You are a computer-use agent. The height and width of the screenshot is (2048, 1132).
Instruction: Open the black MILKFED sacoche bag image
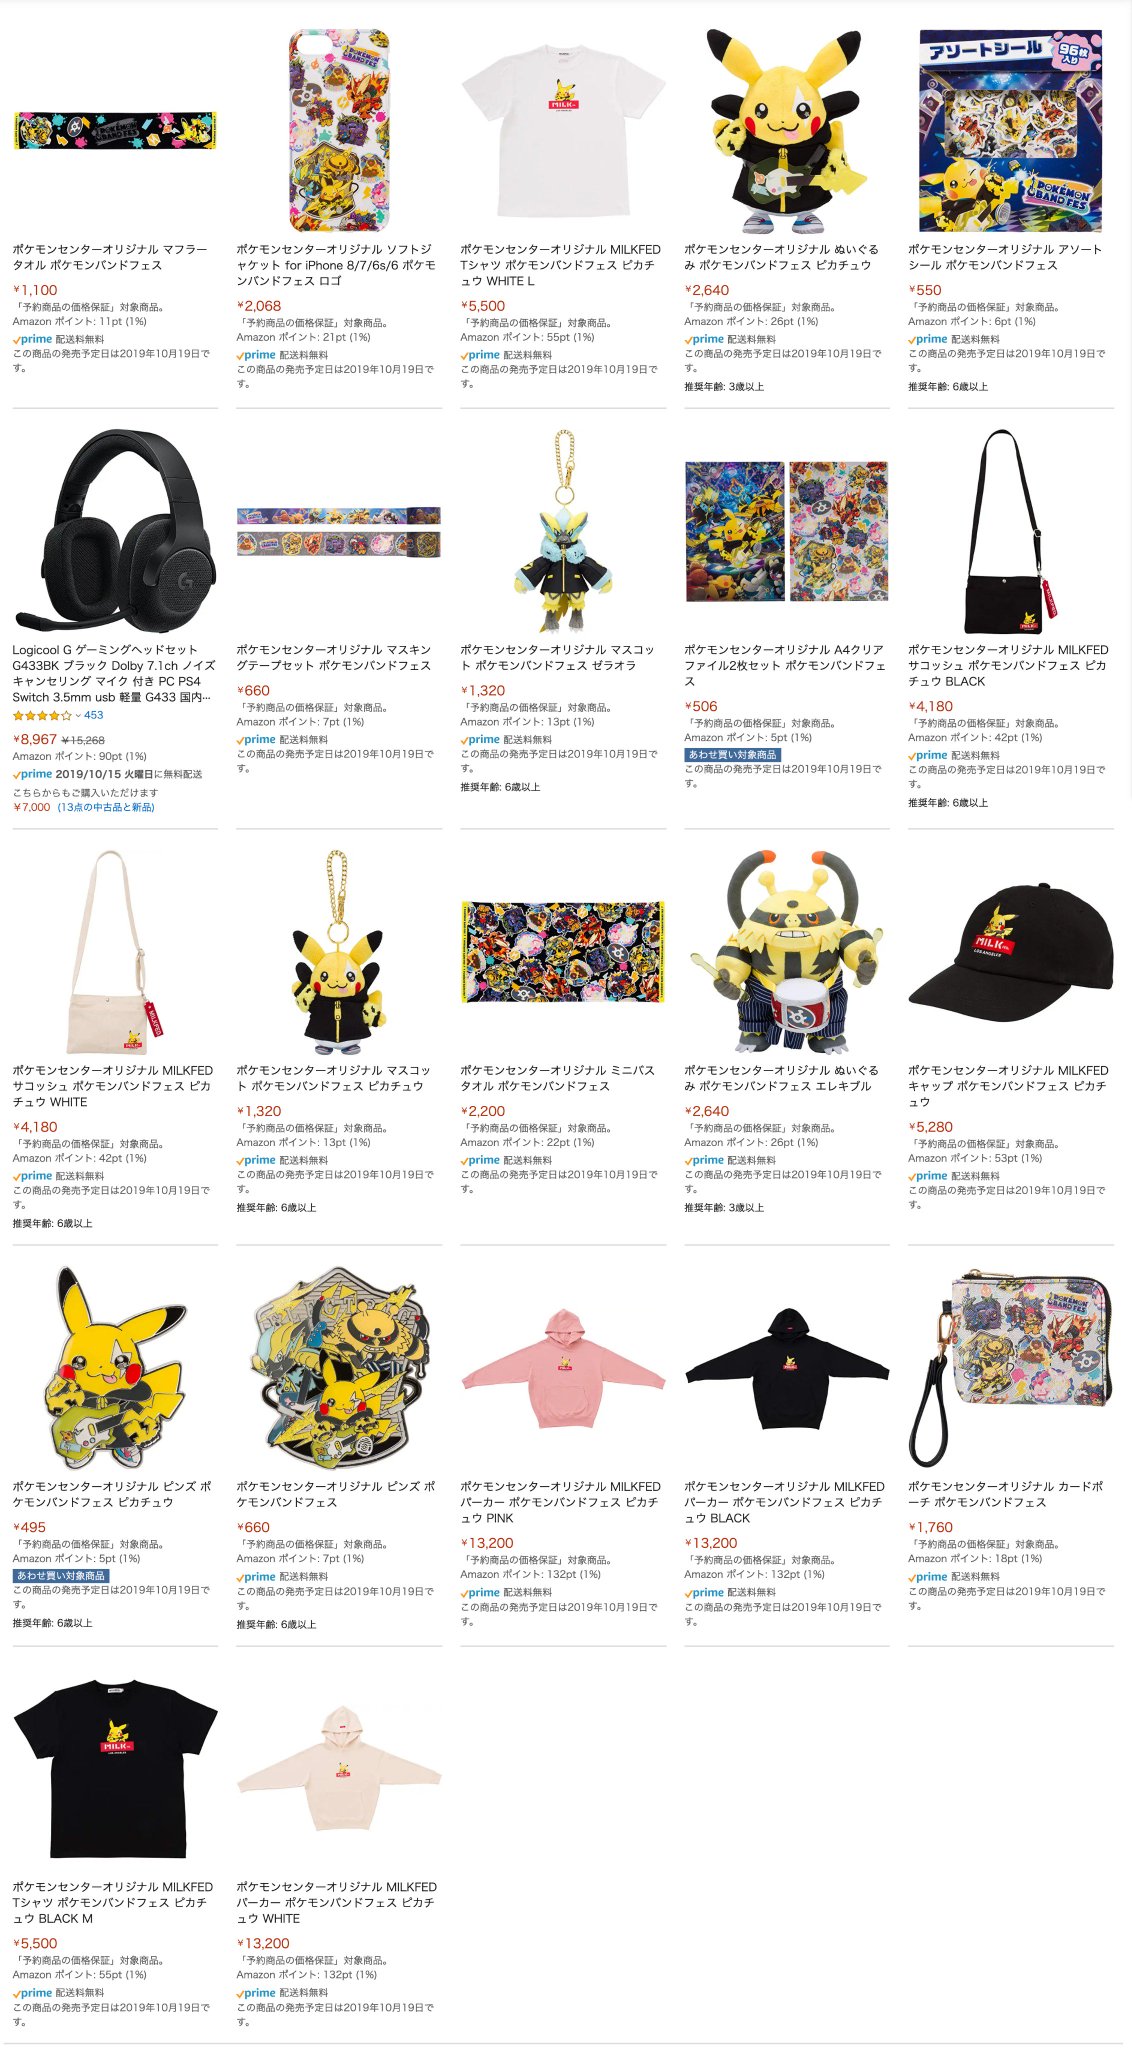coord(1010,531)
